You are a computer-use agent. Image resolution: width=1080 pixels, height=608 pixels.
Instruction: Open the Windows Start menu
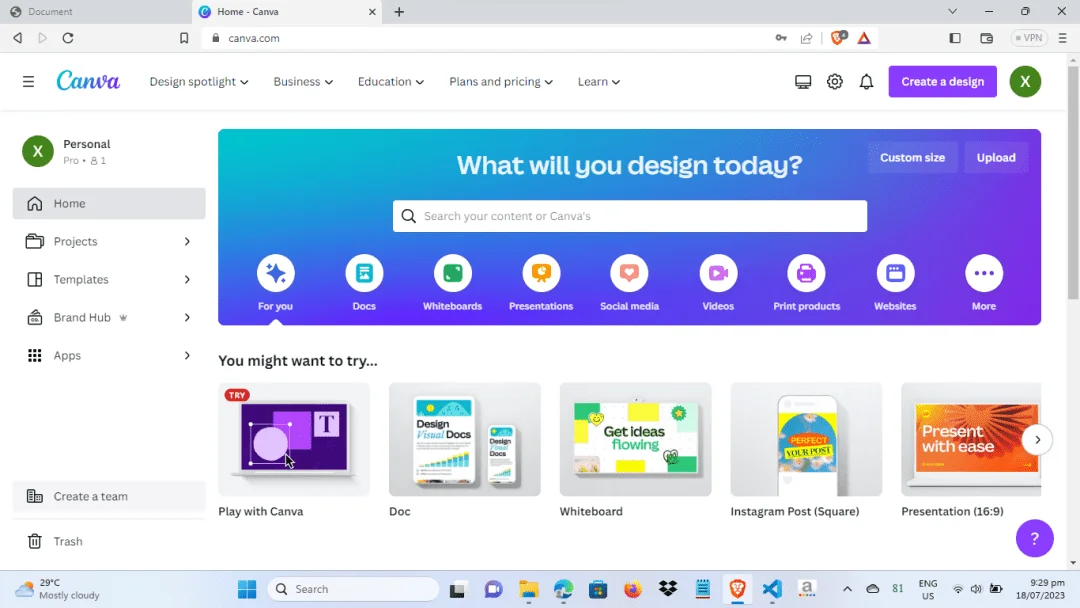click(x=247, y=589)
